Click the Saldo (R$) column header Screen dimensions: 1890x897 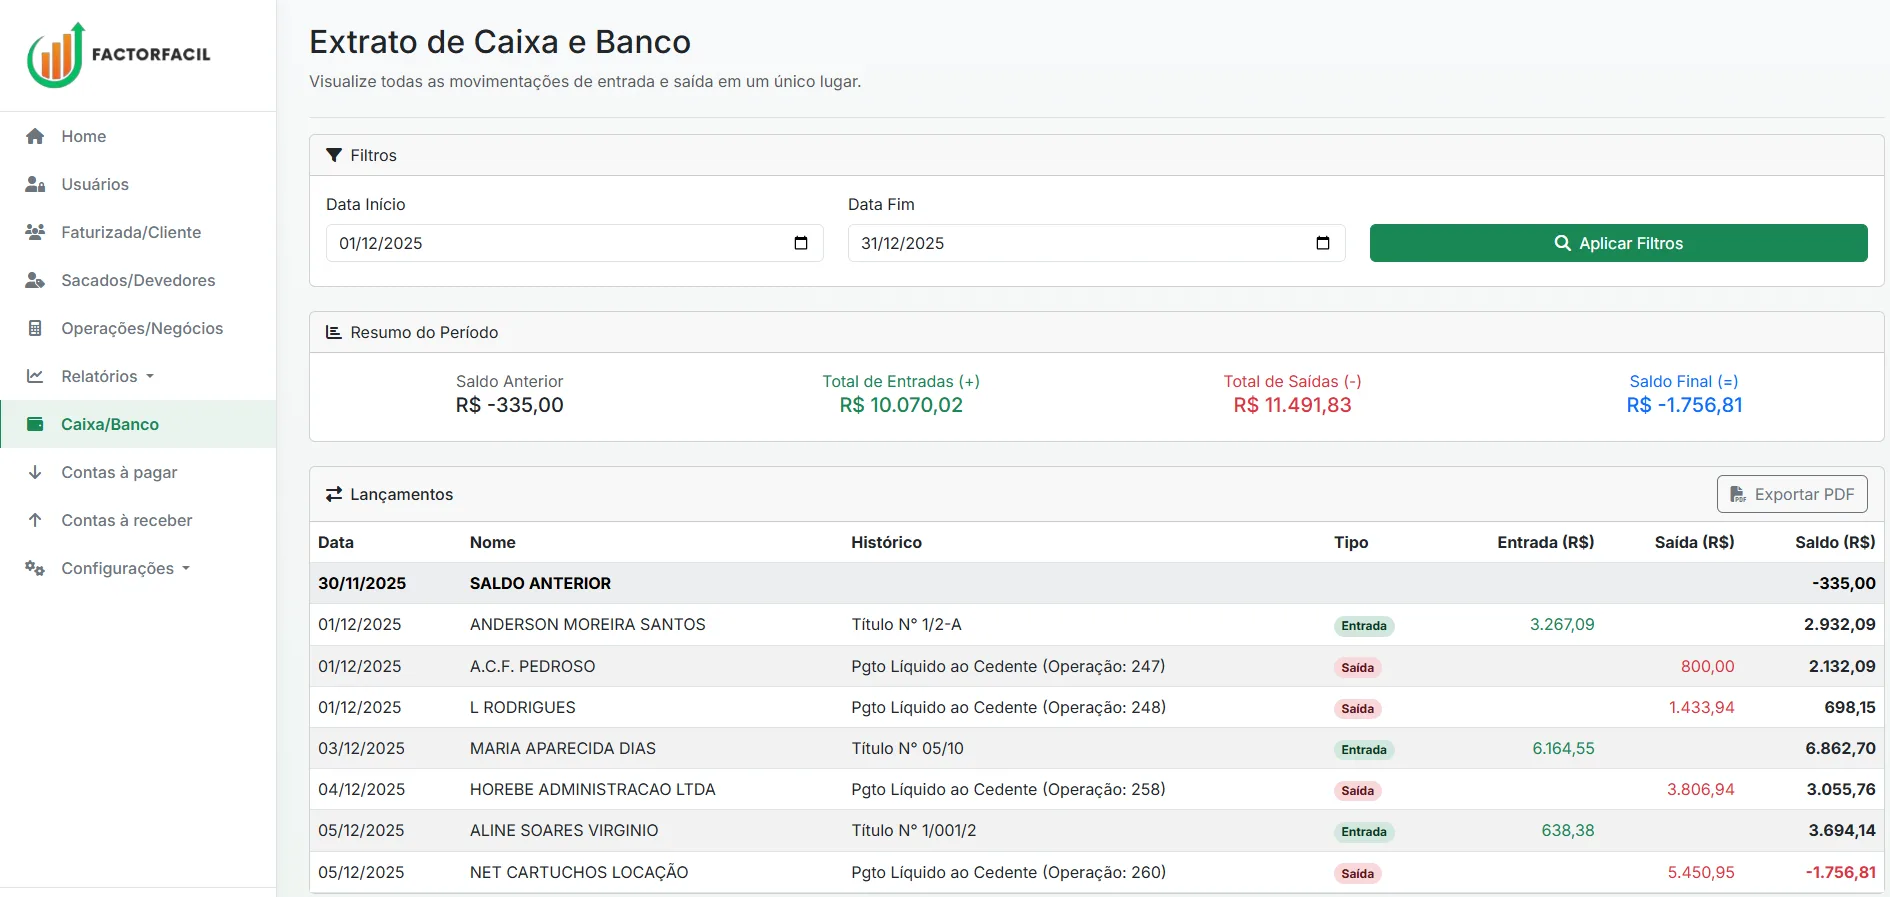tap(1835, 542)
